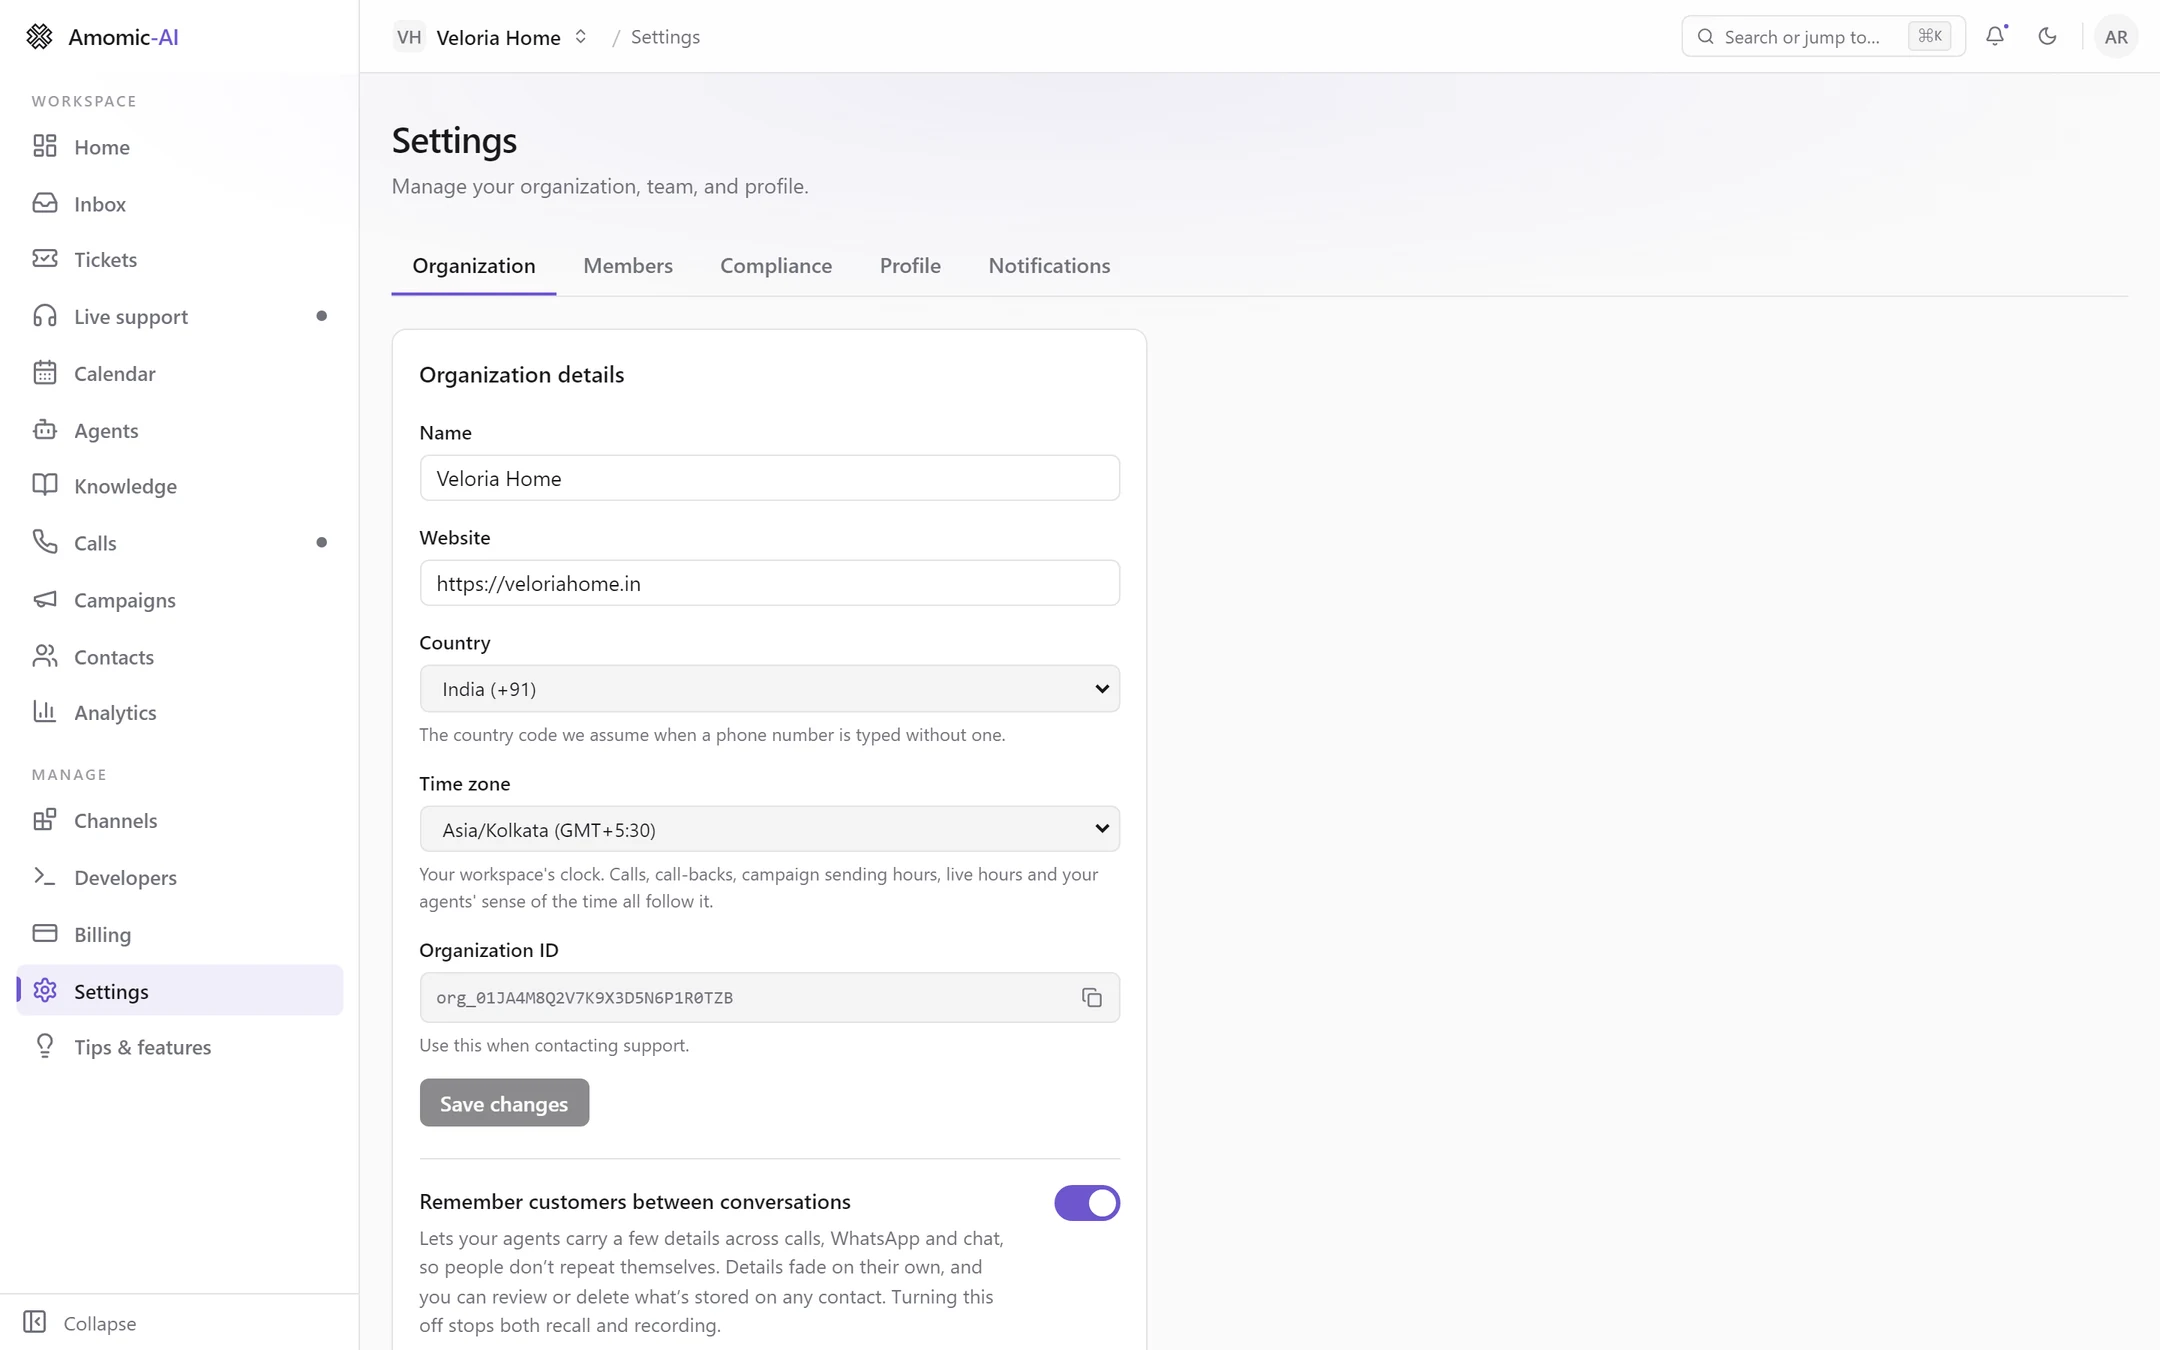Click the search magnifier icon
Screen dimensions: 2160x1350
pos(1706,37)
